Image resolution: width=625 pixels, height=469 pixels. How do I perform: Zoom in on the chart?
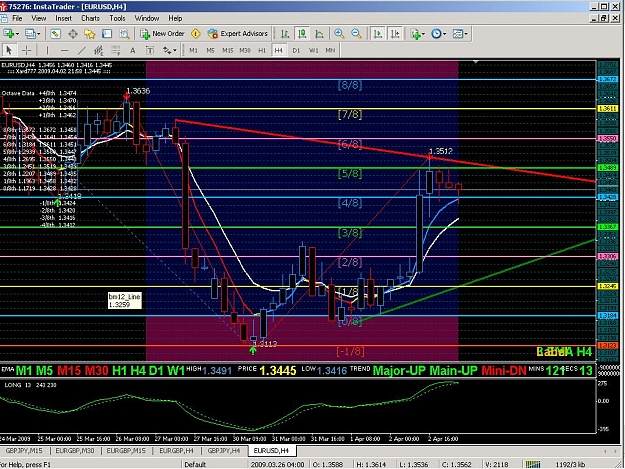coord(339,34)
